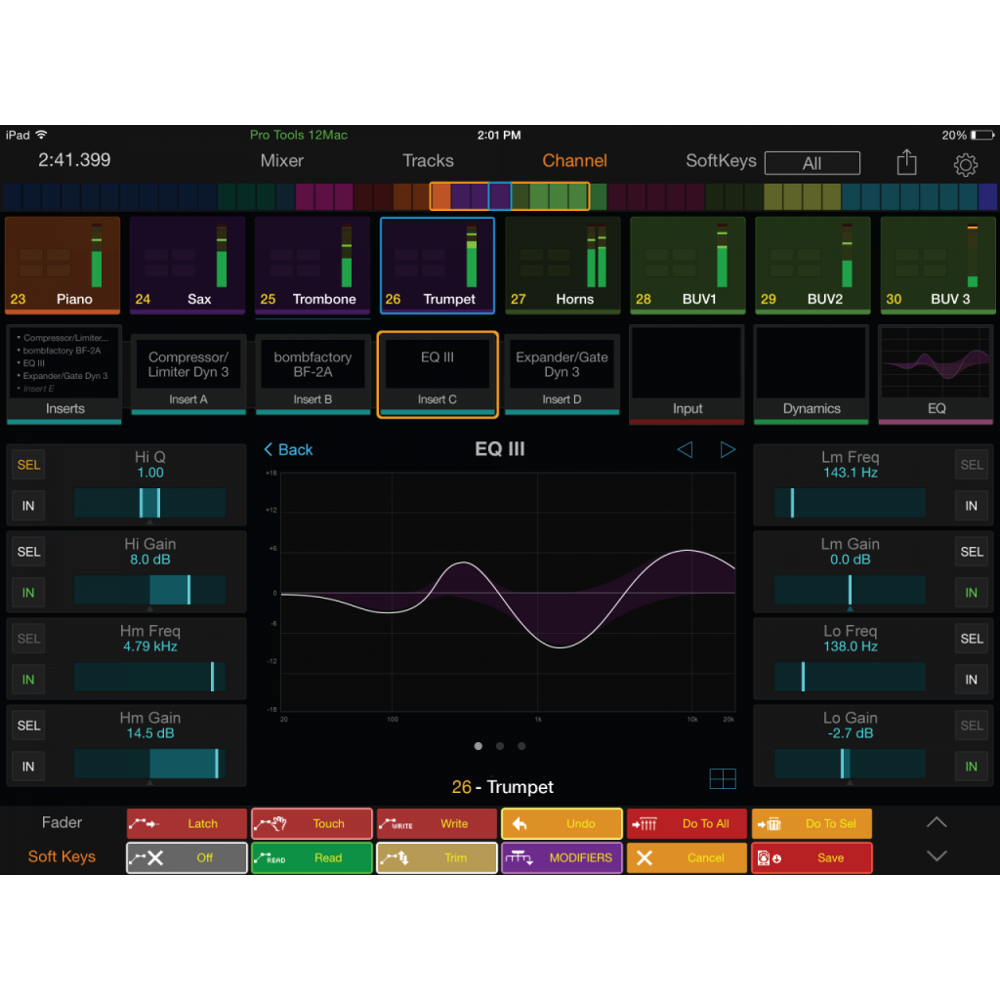Toggle IN for Hm Freq
The width and height of the screenshot is (1000, 1000).
coord(29,679)
